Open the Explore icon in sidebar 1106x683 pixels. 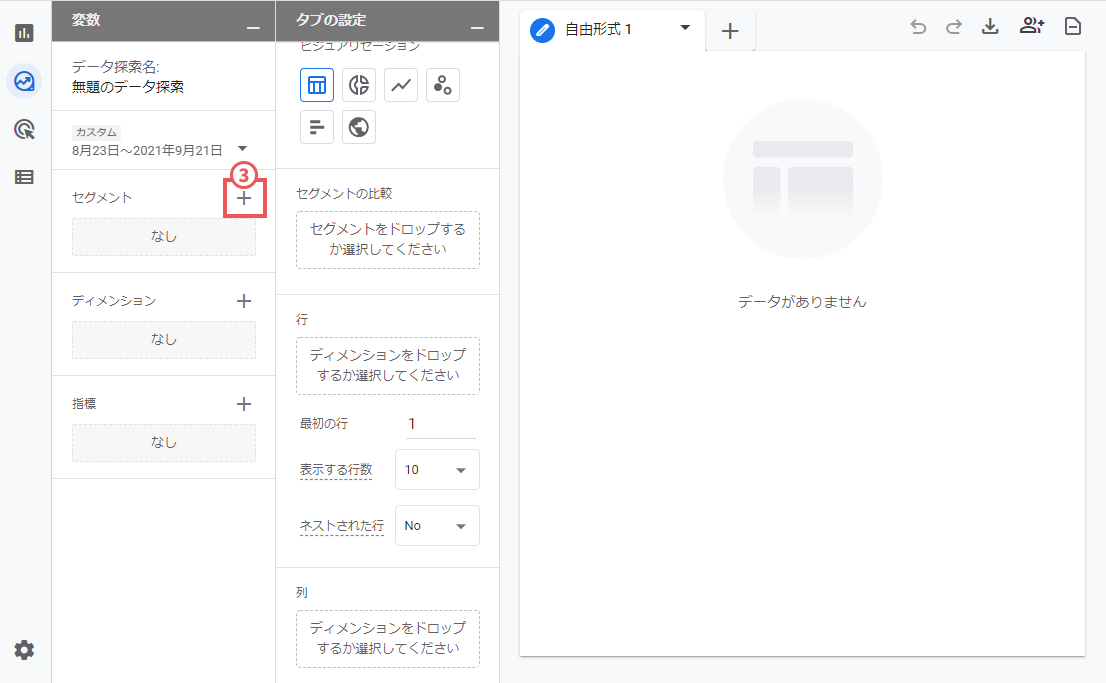(24, 81)
